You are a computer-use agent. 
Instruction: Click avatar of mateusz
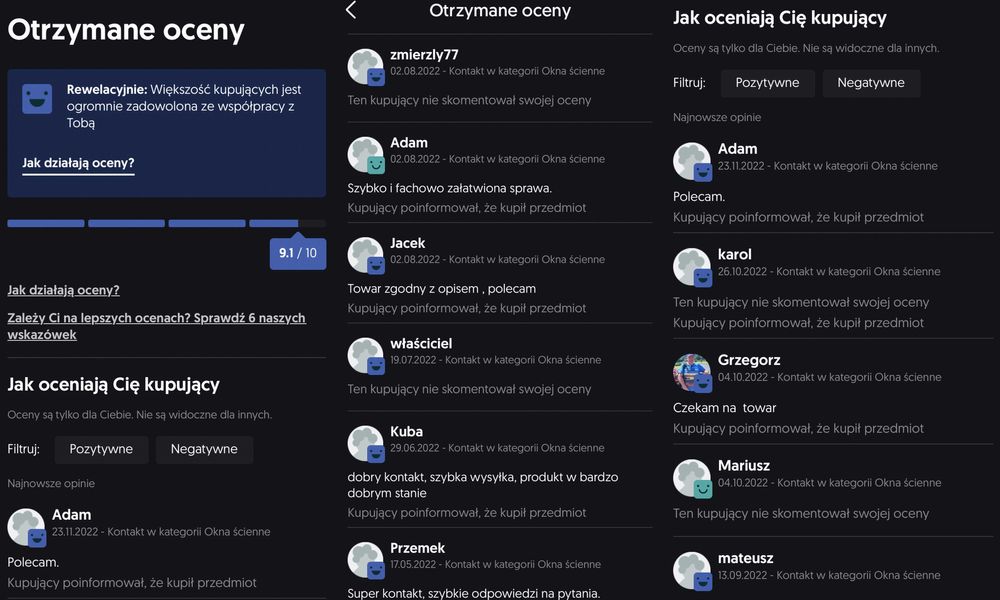click(692, 571)
